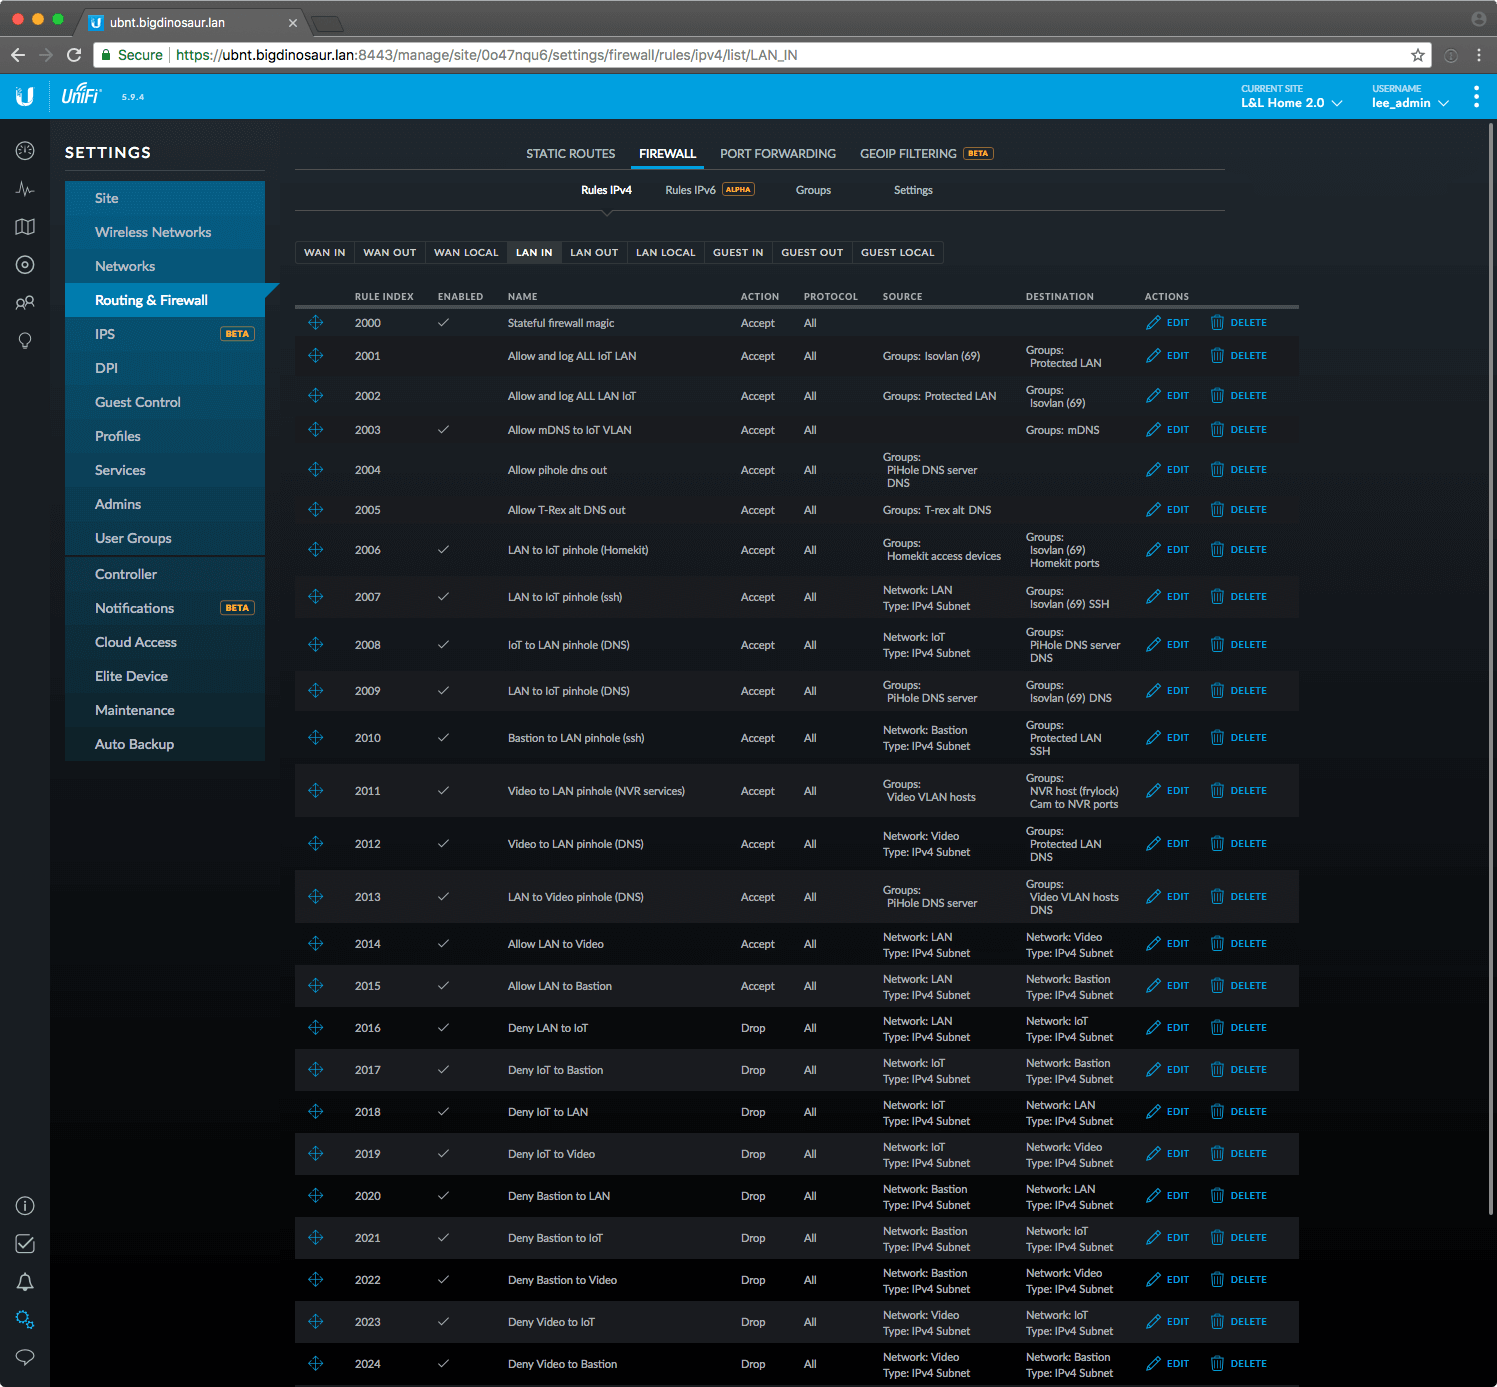The height and width of the screenshot is (1387, 1497).
Task: Click the pencil edit icon for rule 2003
Action: click(x=1154, y=430)
